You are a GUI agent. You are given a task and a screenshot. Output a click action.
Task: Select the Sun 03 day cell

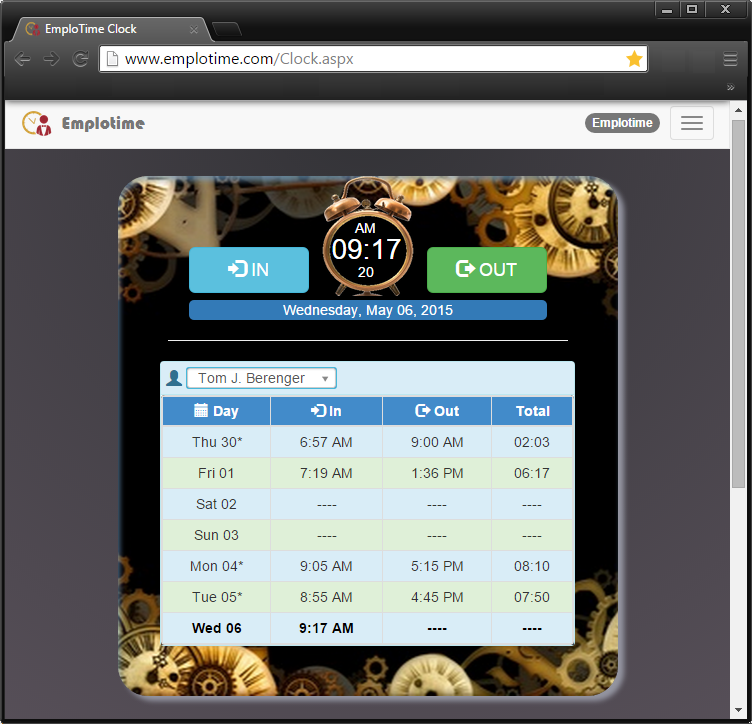click(x=216, y=535)
